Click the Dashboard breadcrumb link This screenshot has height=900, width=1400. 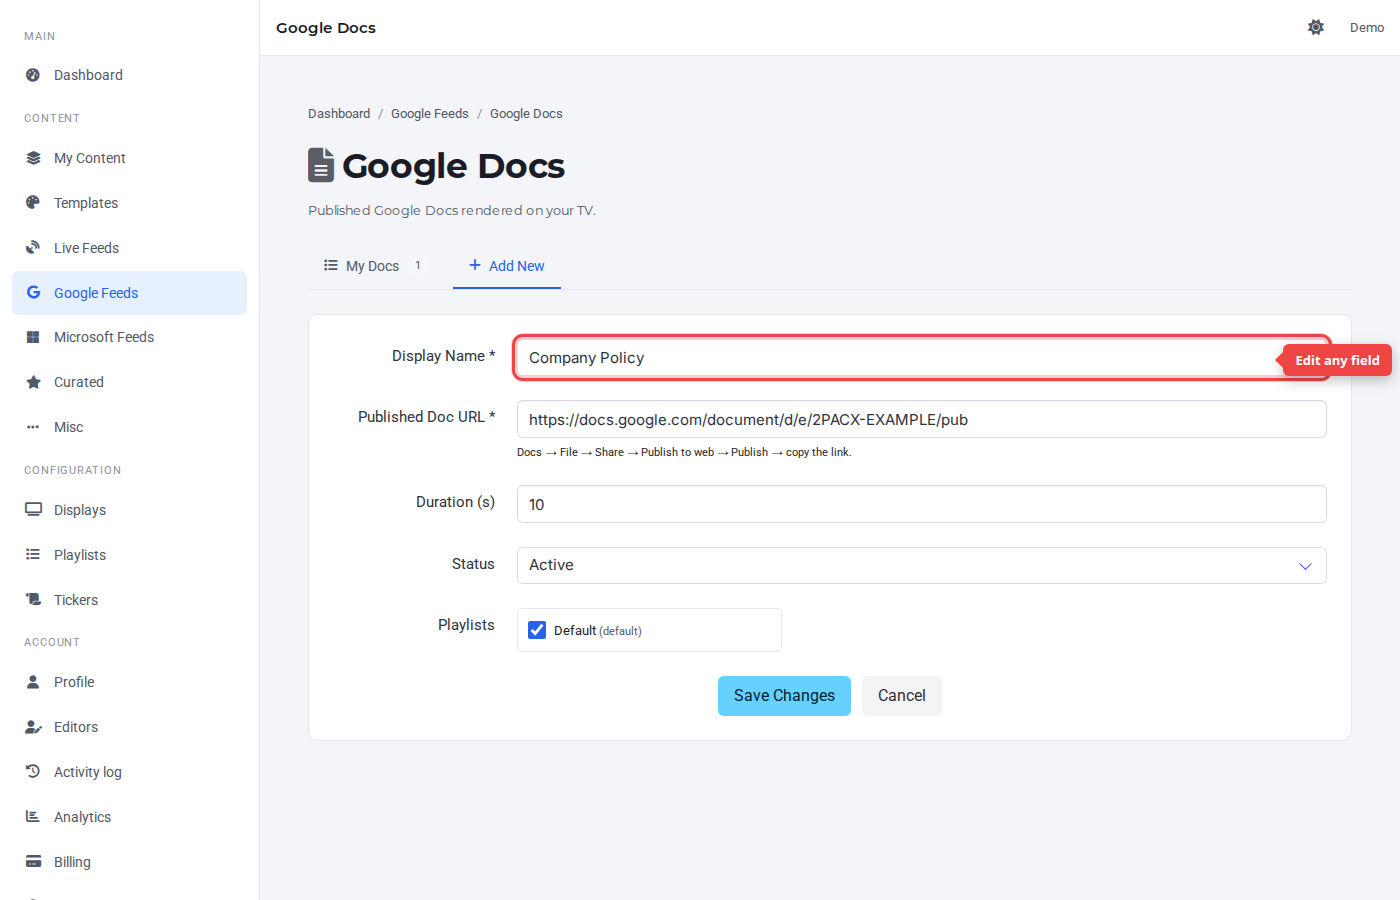339,114
